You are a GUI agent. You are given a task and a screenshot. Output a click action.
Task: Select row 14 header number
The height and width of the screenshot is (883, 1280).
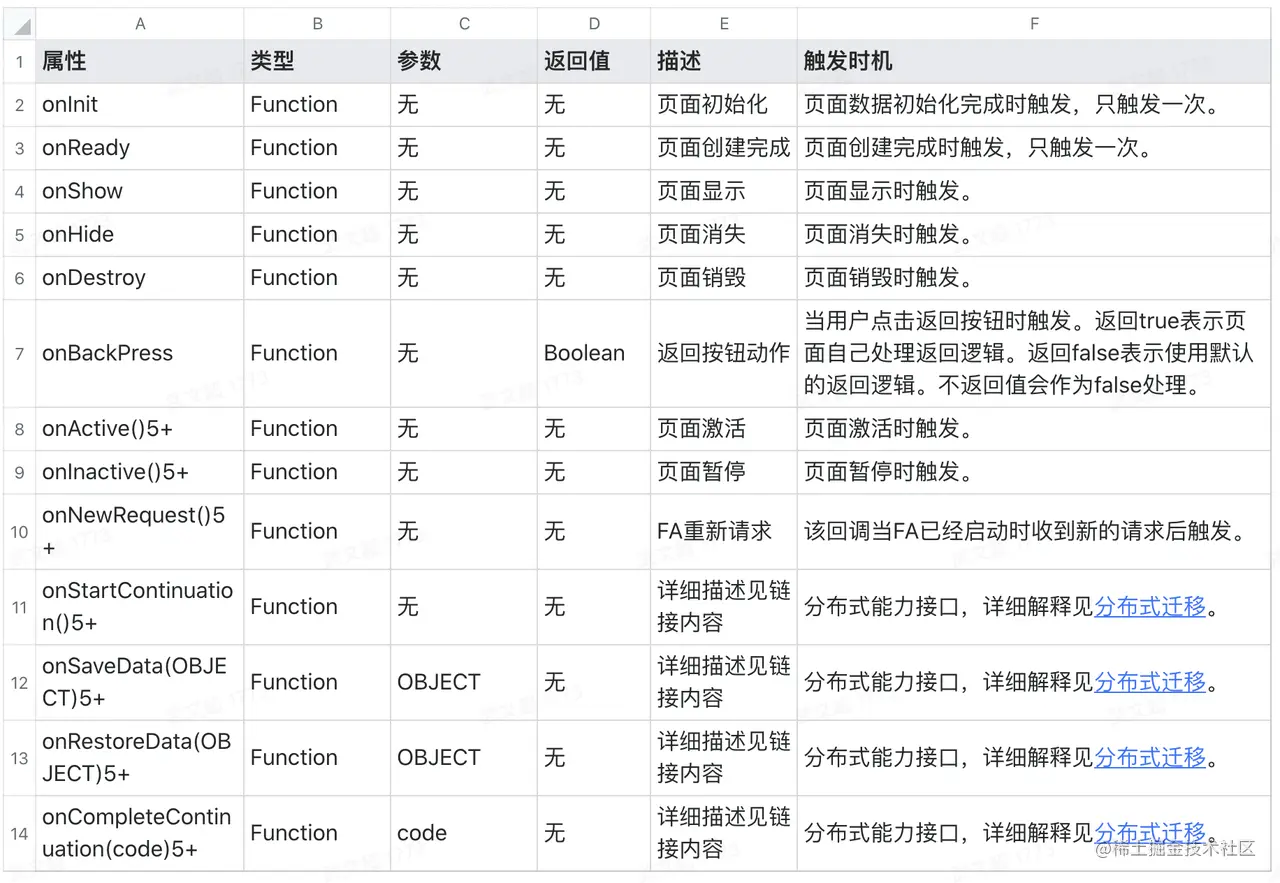click(19, 833)
